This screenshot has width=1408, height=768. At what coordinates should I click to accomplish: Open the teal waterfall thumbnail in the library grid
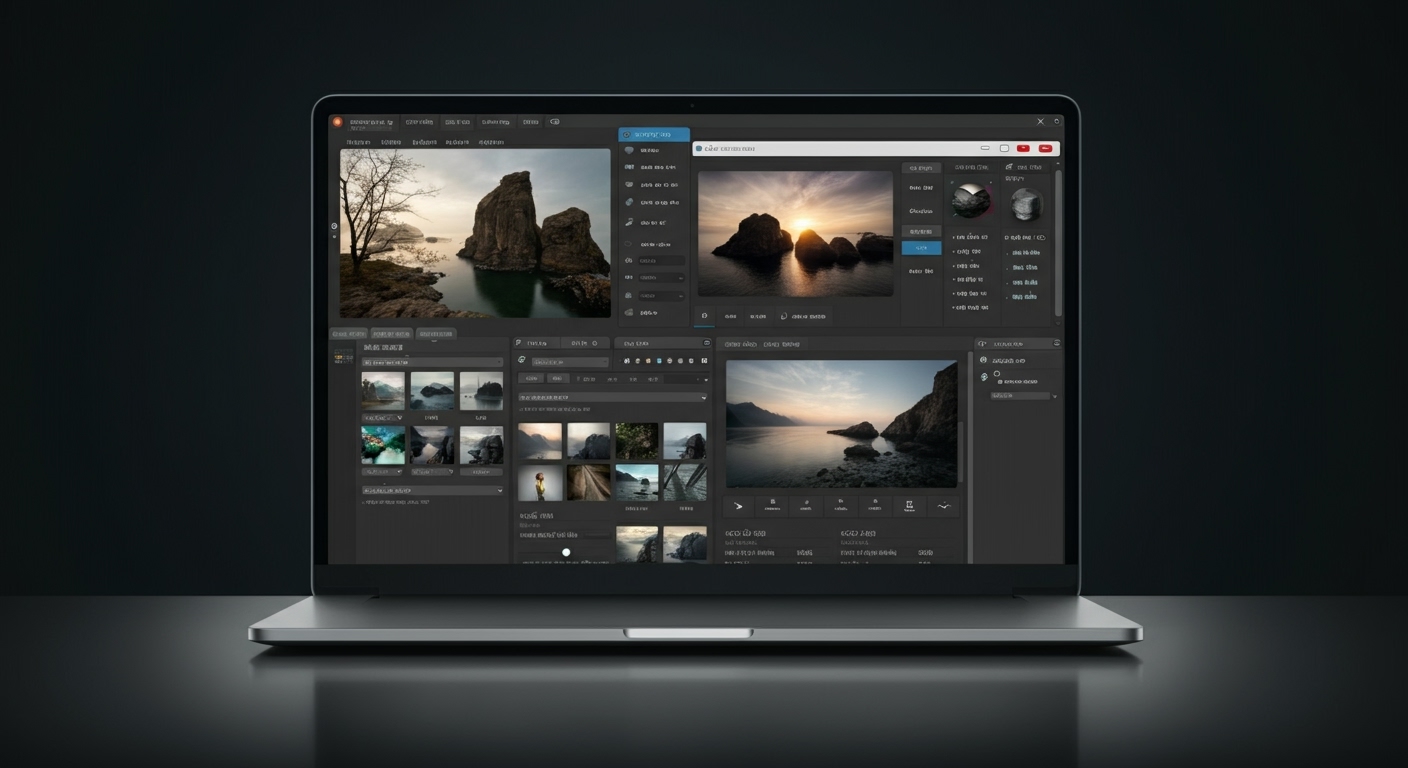pyautogui.click(x=383, y=446)
